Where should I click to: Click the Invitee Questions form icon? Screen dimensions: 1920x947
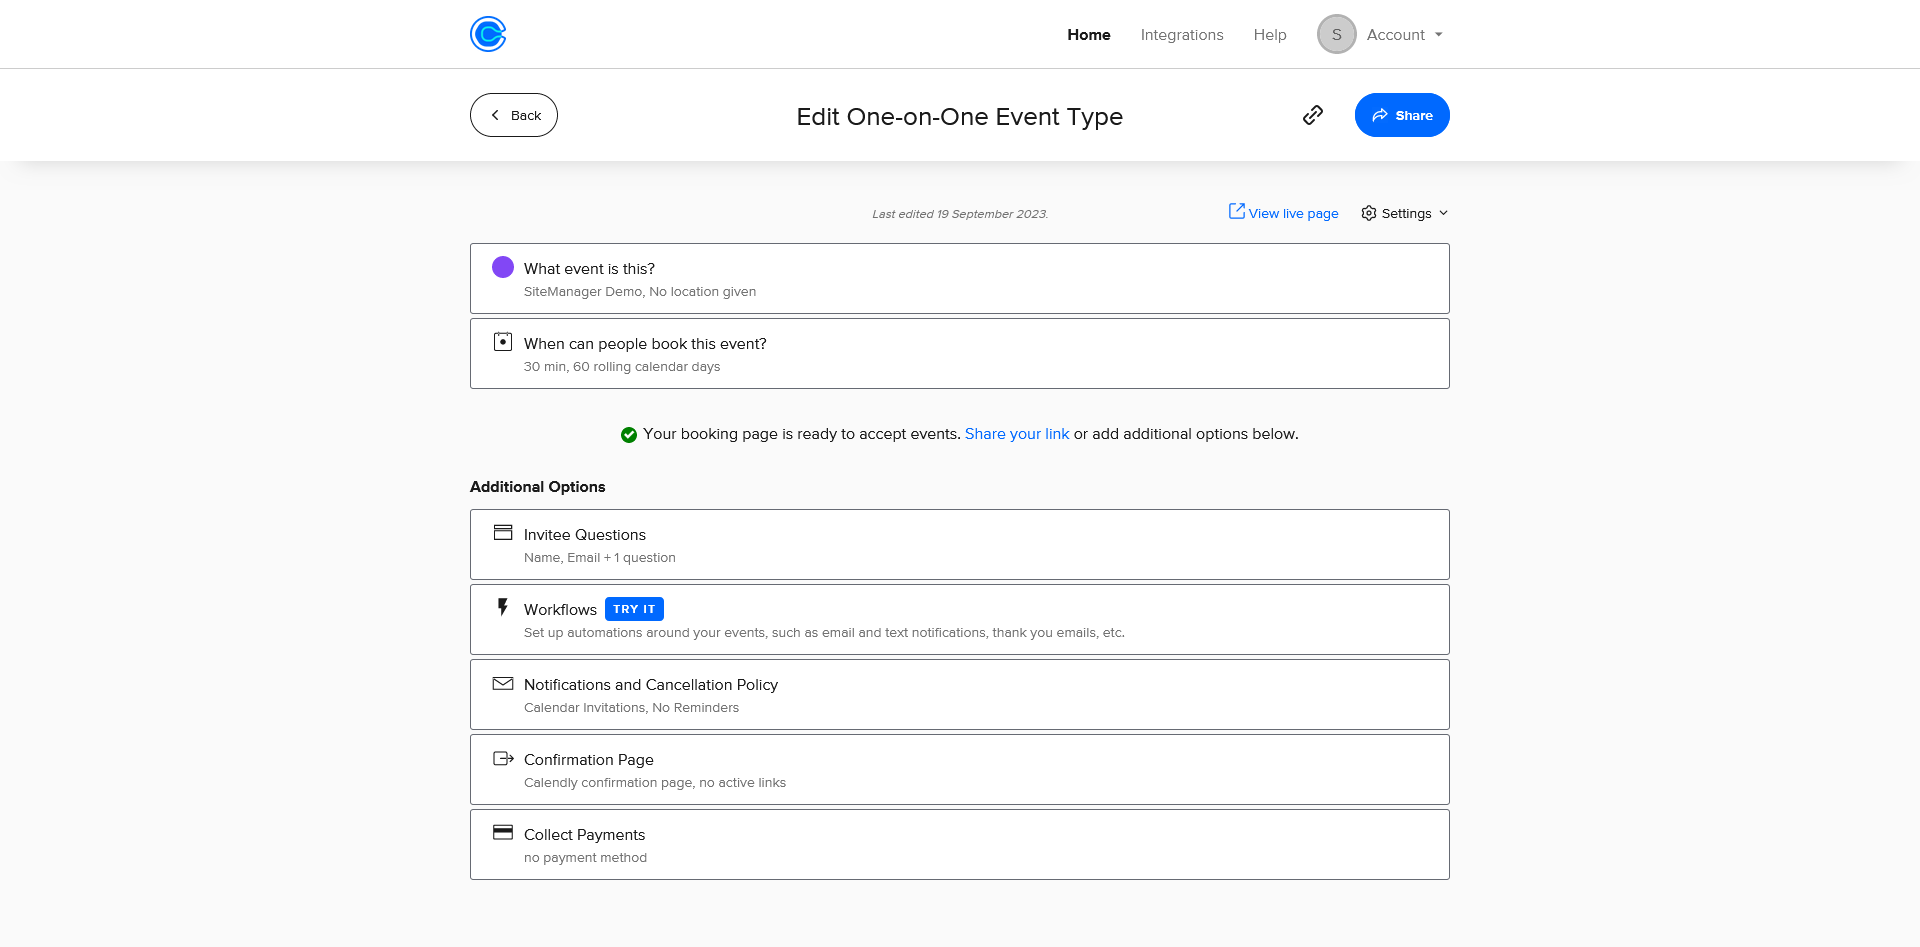coord(503,533)
